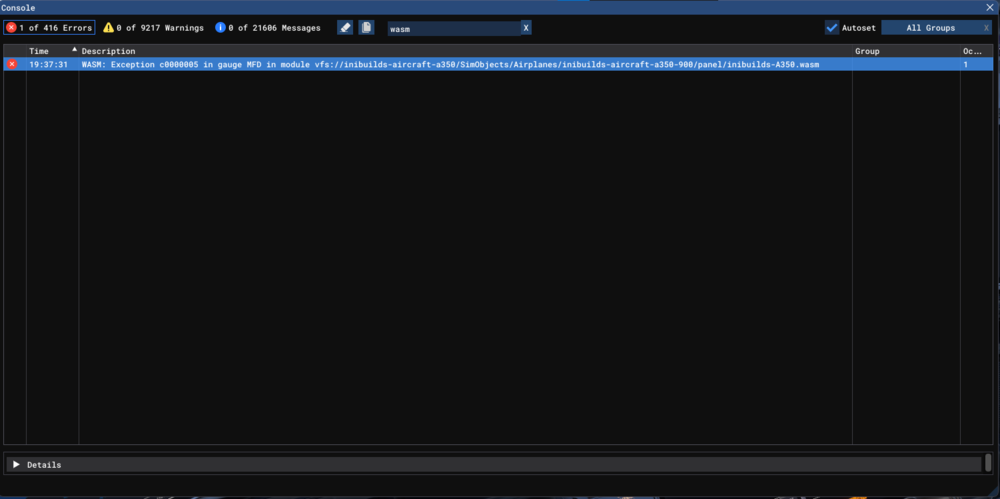The image size is (1000, 499).
Task: Click the blue info messages icon
Action: [221, 28]
